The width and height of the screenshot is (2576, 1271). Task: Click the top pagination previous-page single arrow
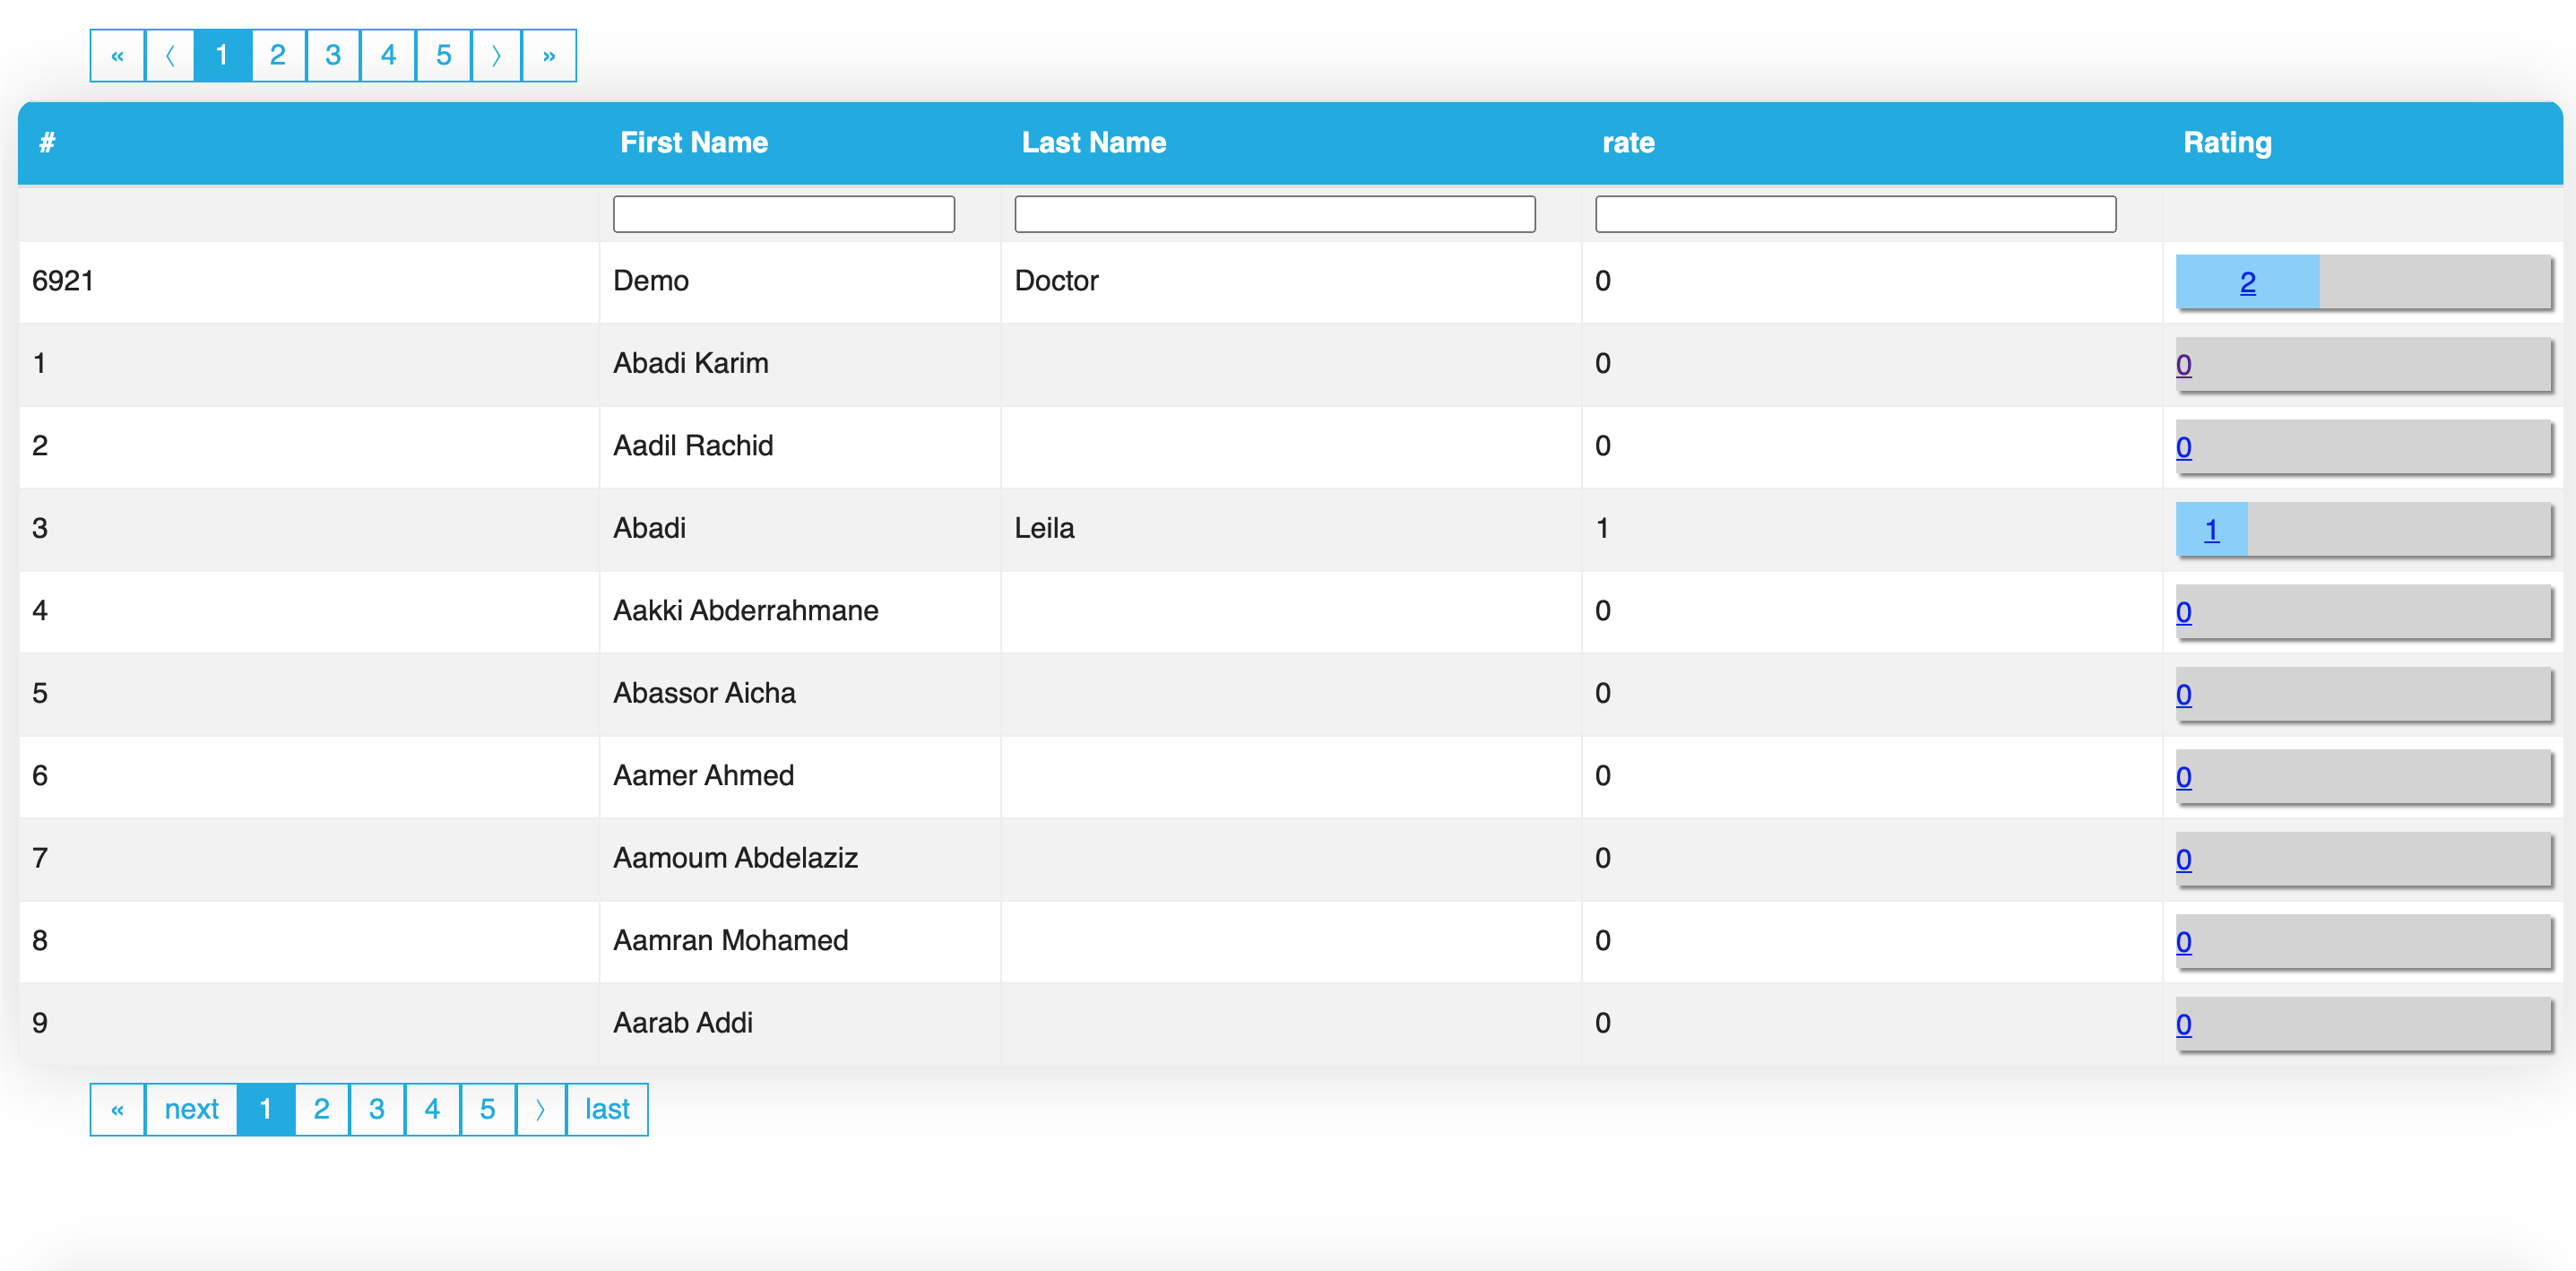click(x=170, y=56)
